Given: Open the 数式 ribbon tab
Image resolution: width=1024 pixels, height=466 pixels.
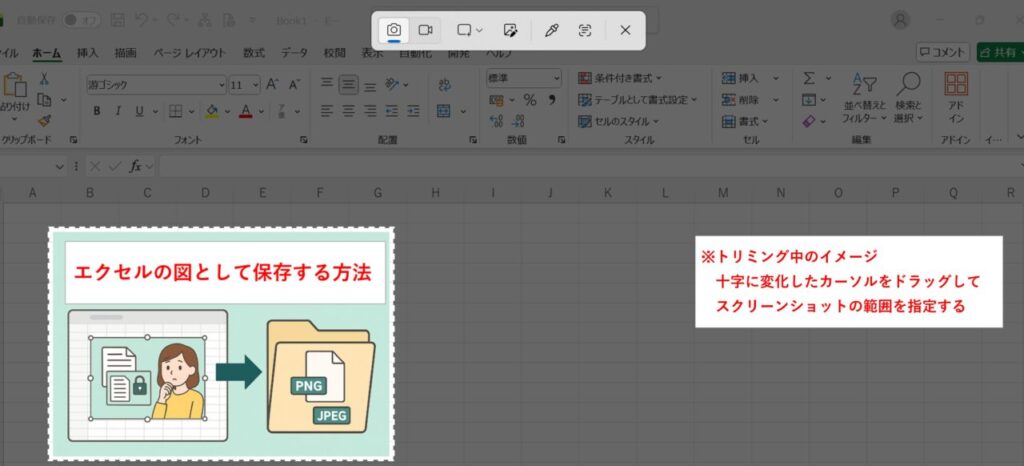Looking at the screenshot, I should point(253,53).
